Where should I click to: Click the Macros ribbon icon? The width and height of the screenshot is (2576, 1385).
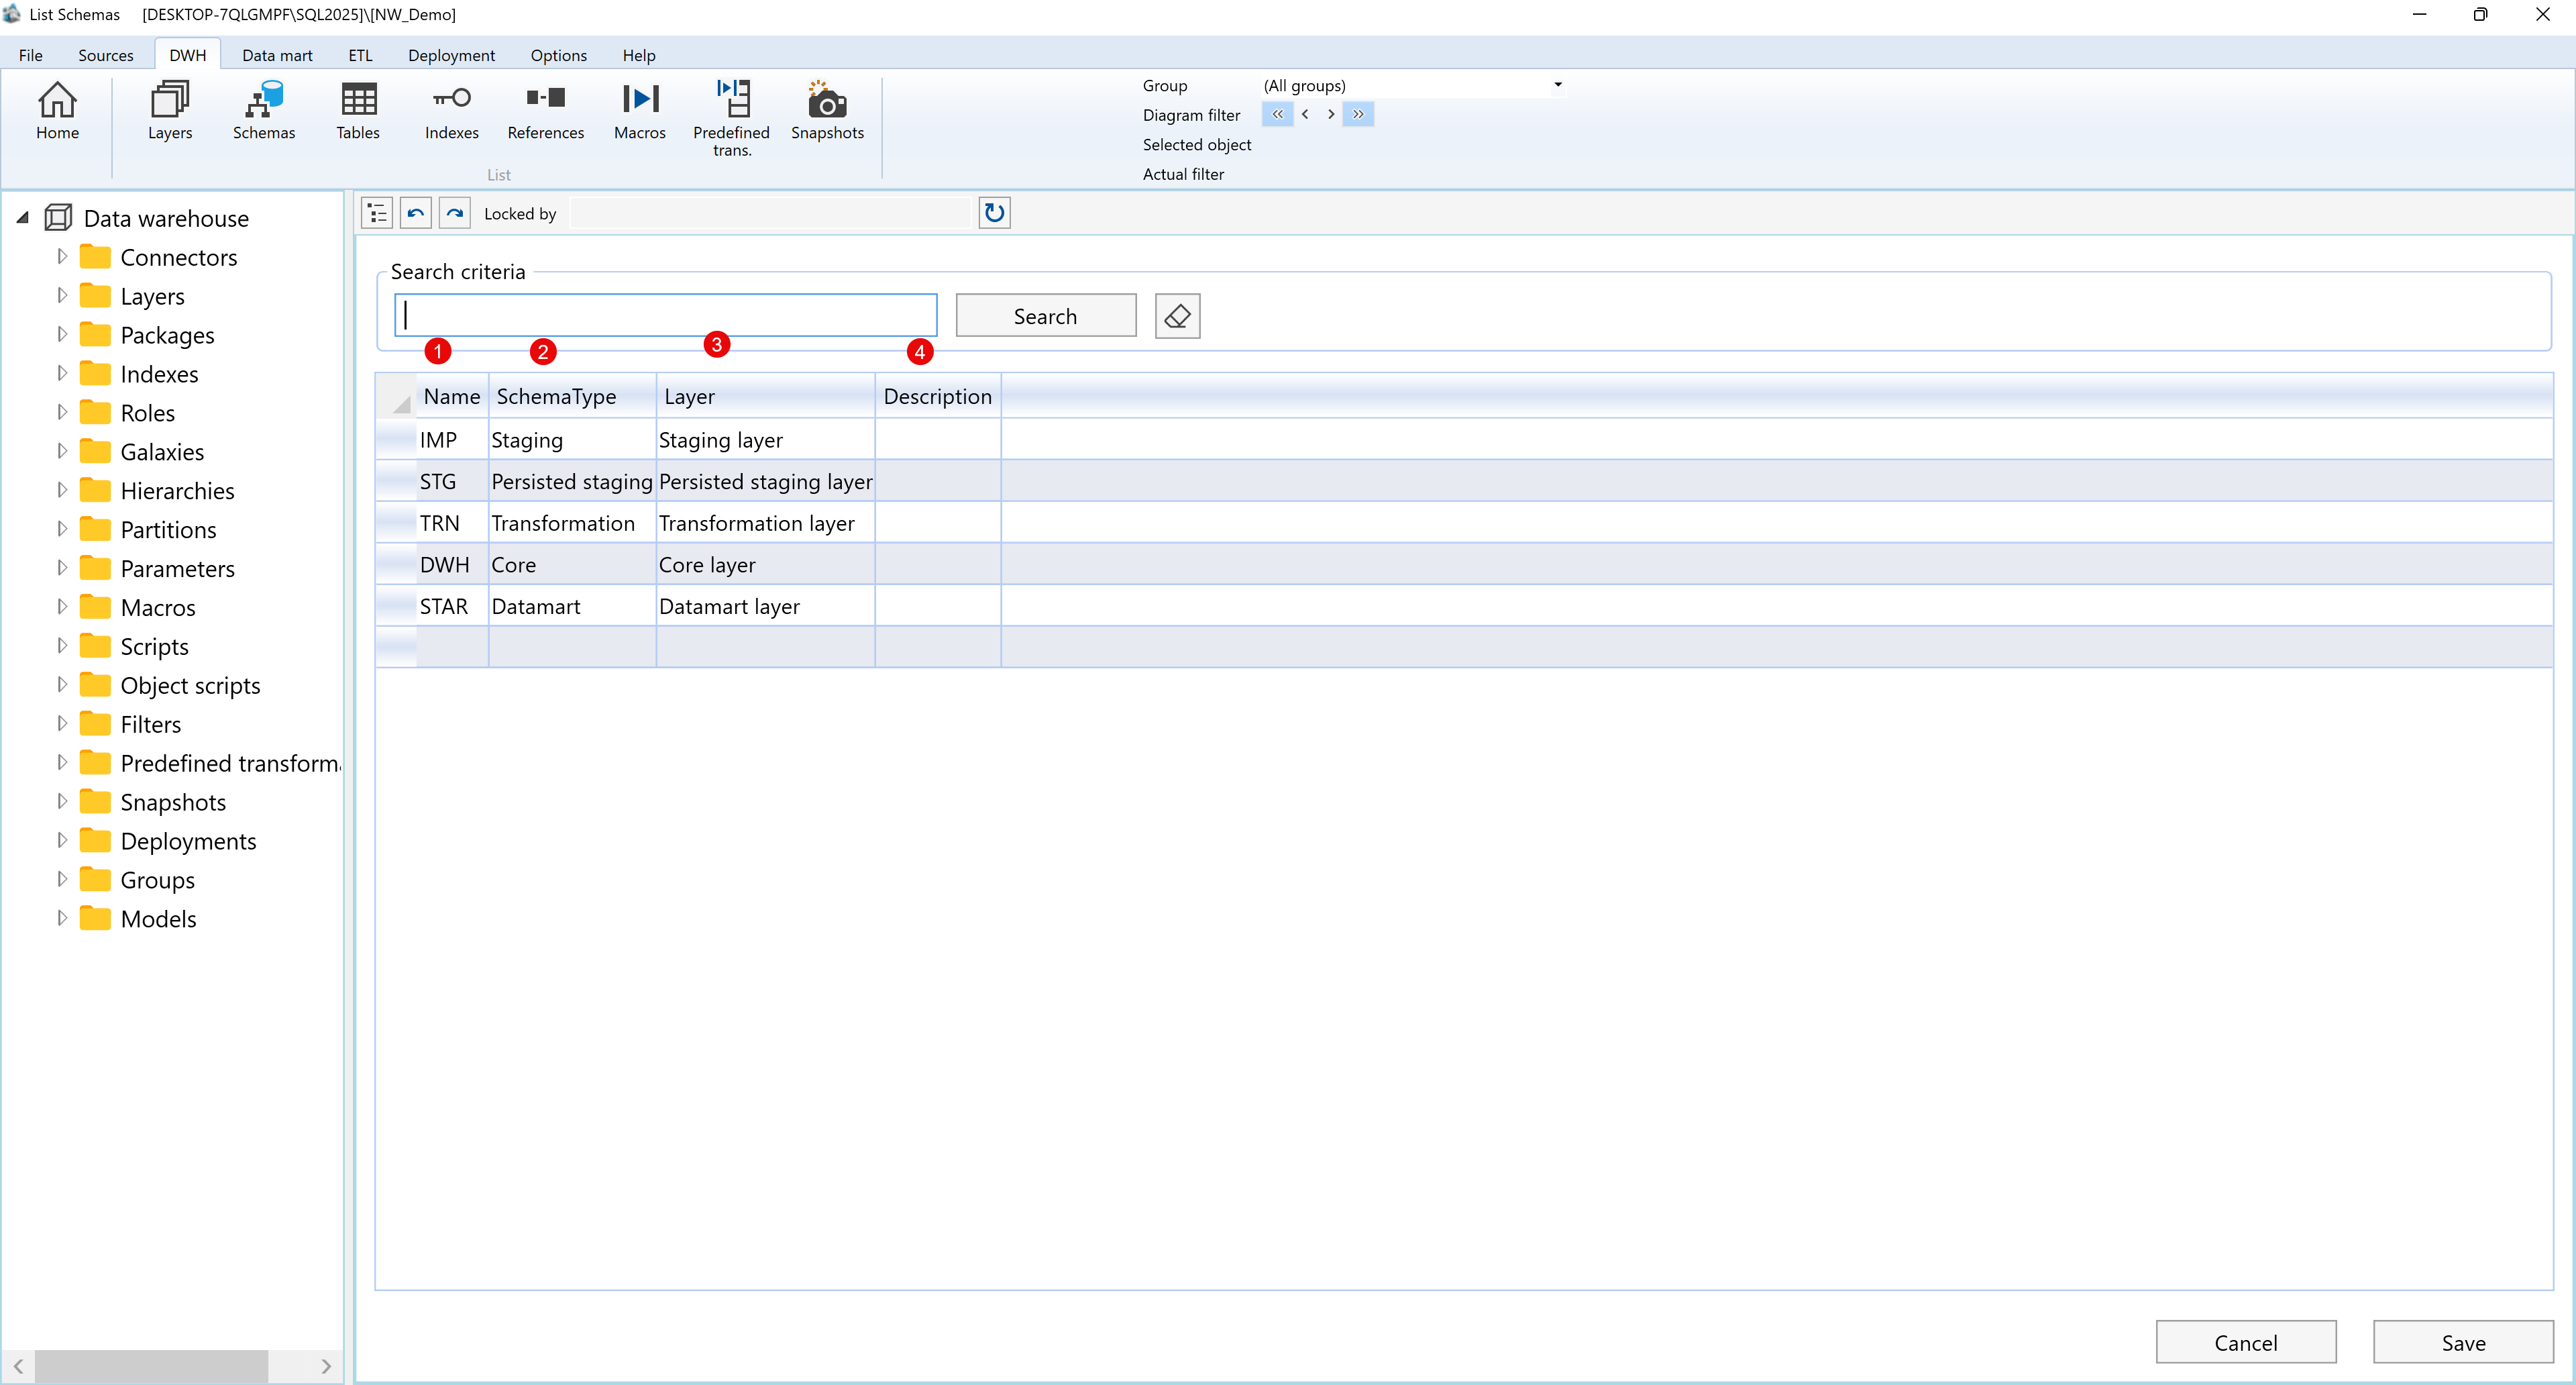639,110
